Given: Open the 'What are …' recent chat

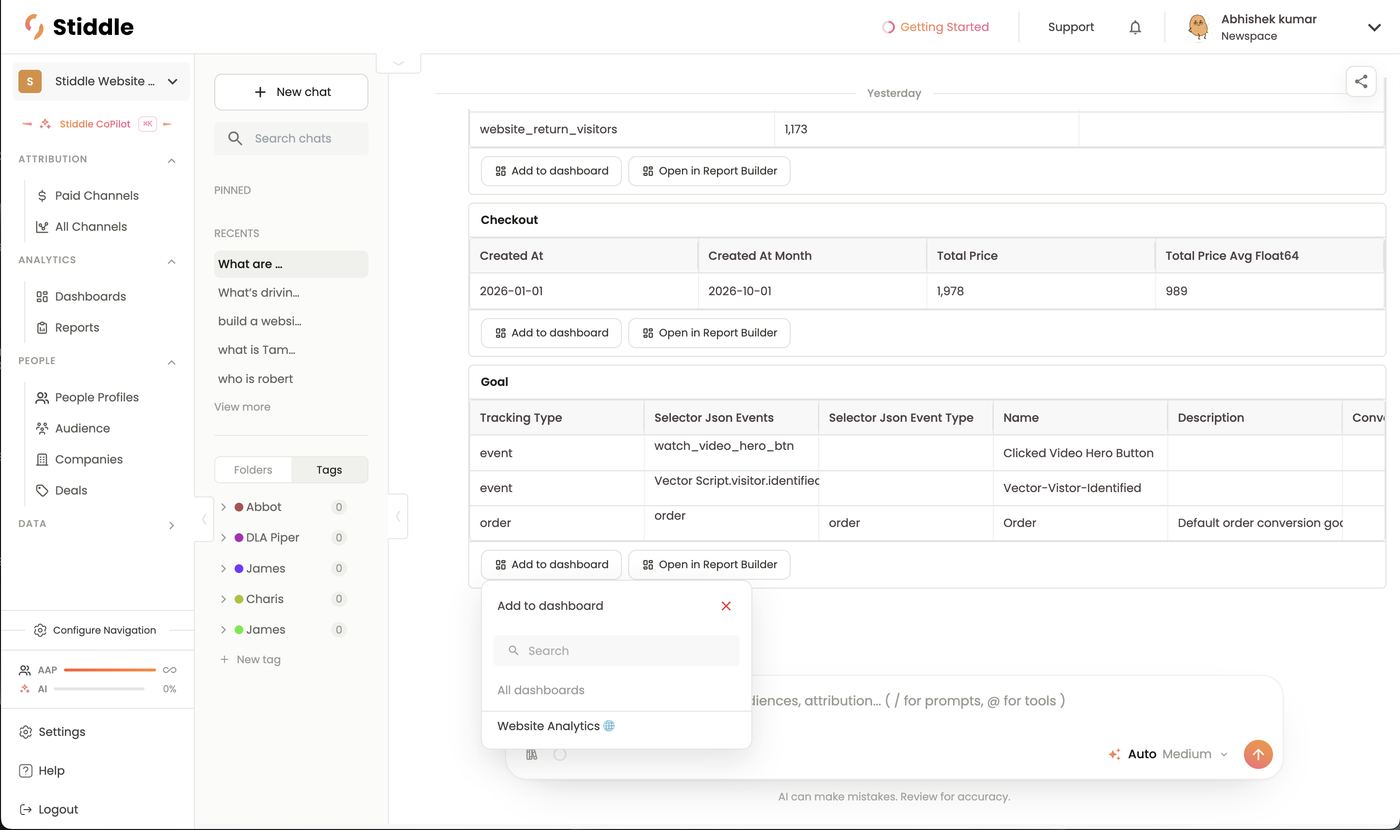Looking at the screenshot, I should 291,264.
